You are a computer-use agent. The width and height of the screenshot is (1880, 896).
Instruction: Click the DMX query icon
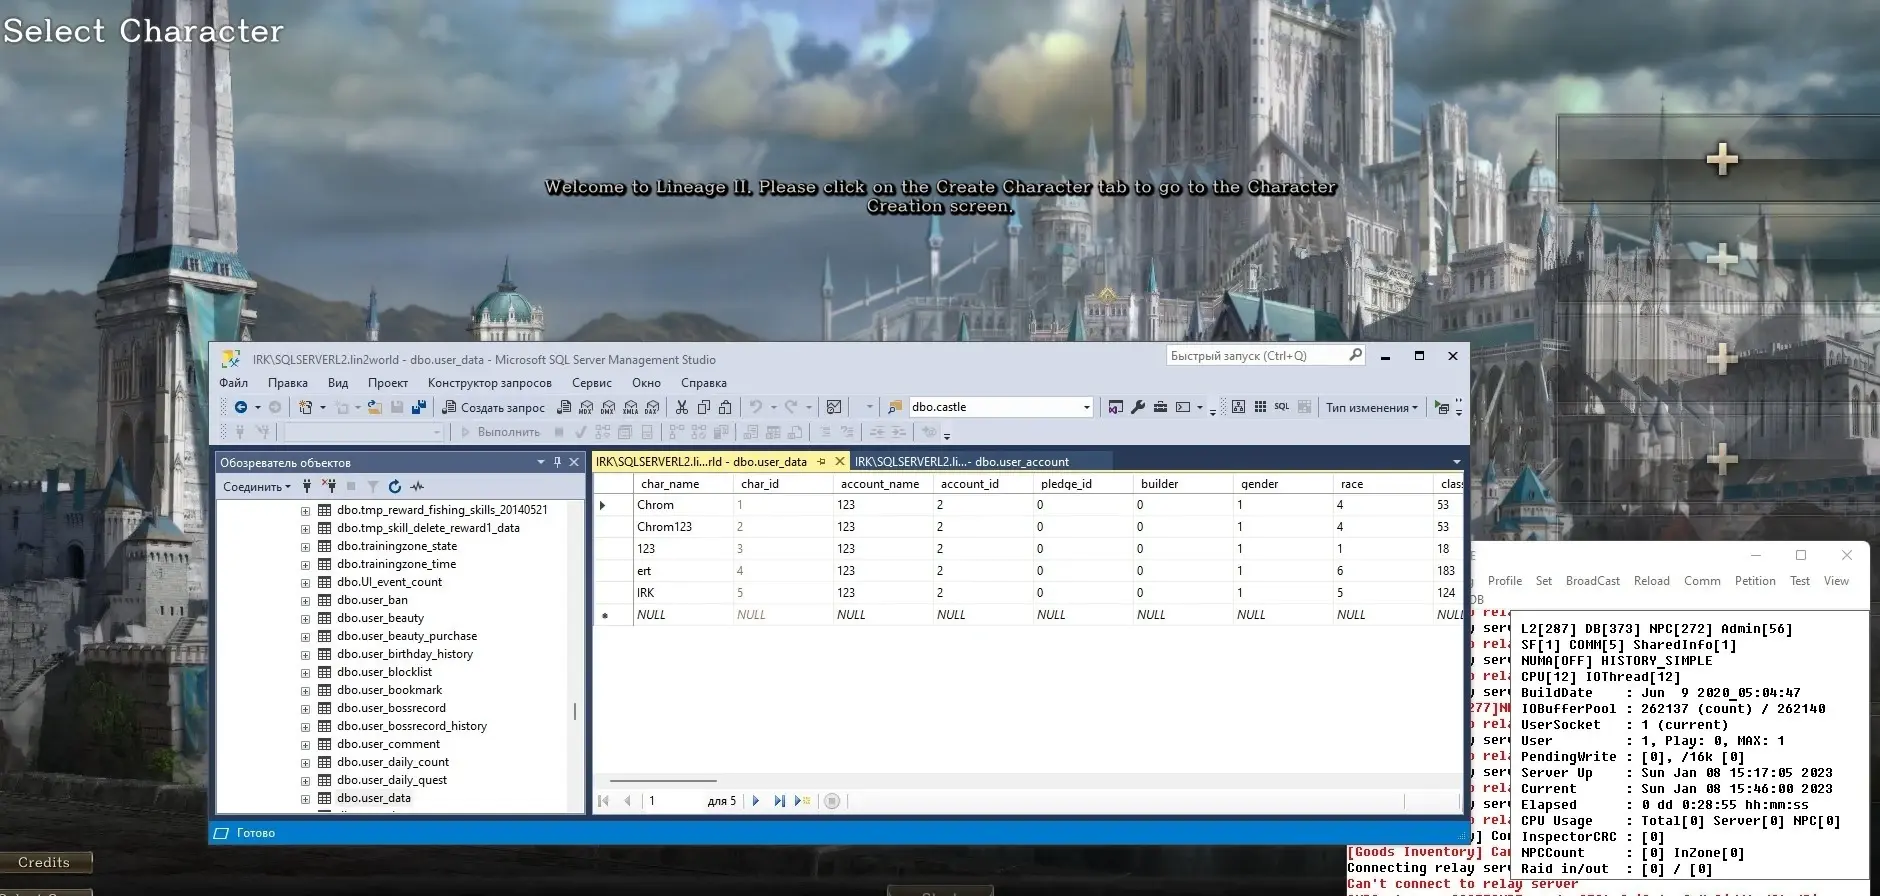[x=608, y=407]
